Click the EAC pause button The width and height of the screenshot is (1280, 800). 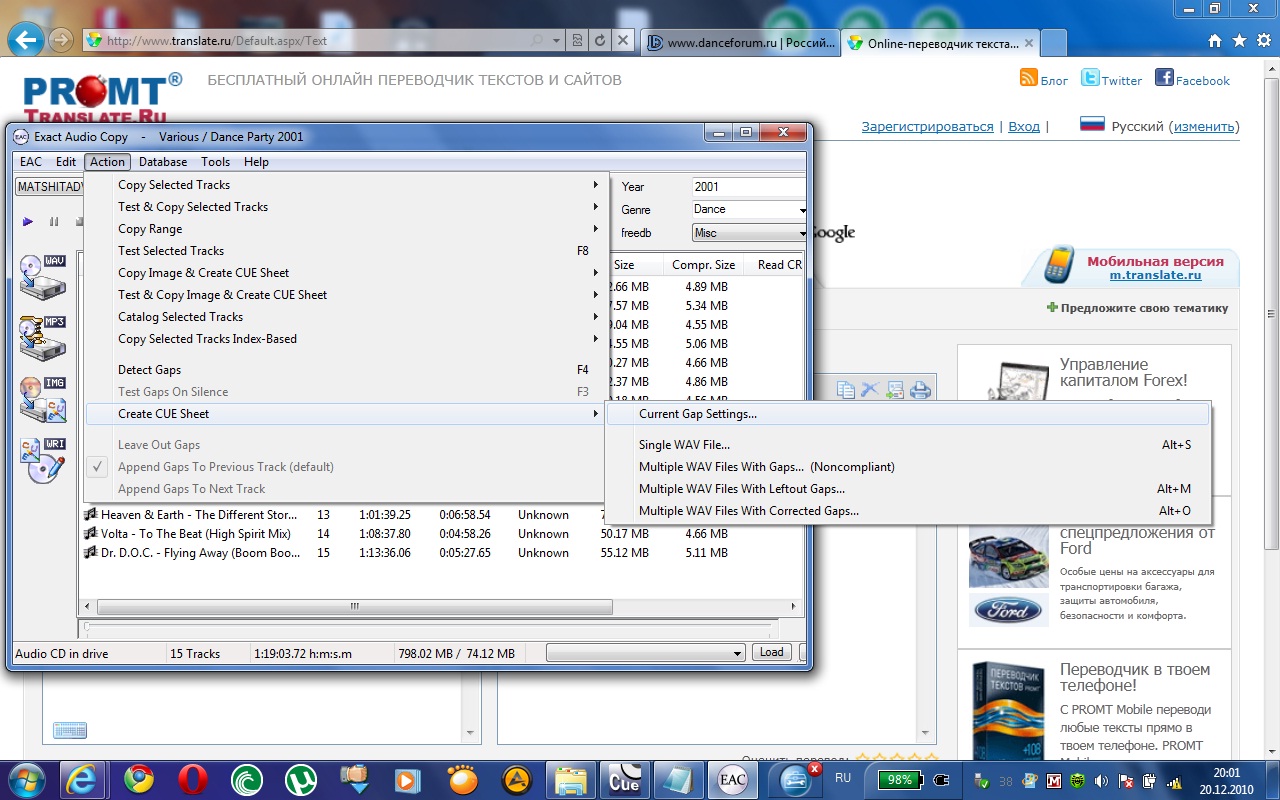[x=54, y=221]
